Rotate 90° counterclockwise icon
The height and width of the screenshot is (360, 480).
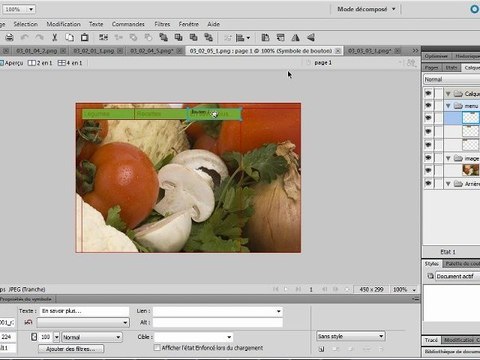pos(265,37)
